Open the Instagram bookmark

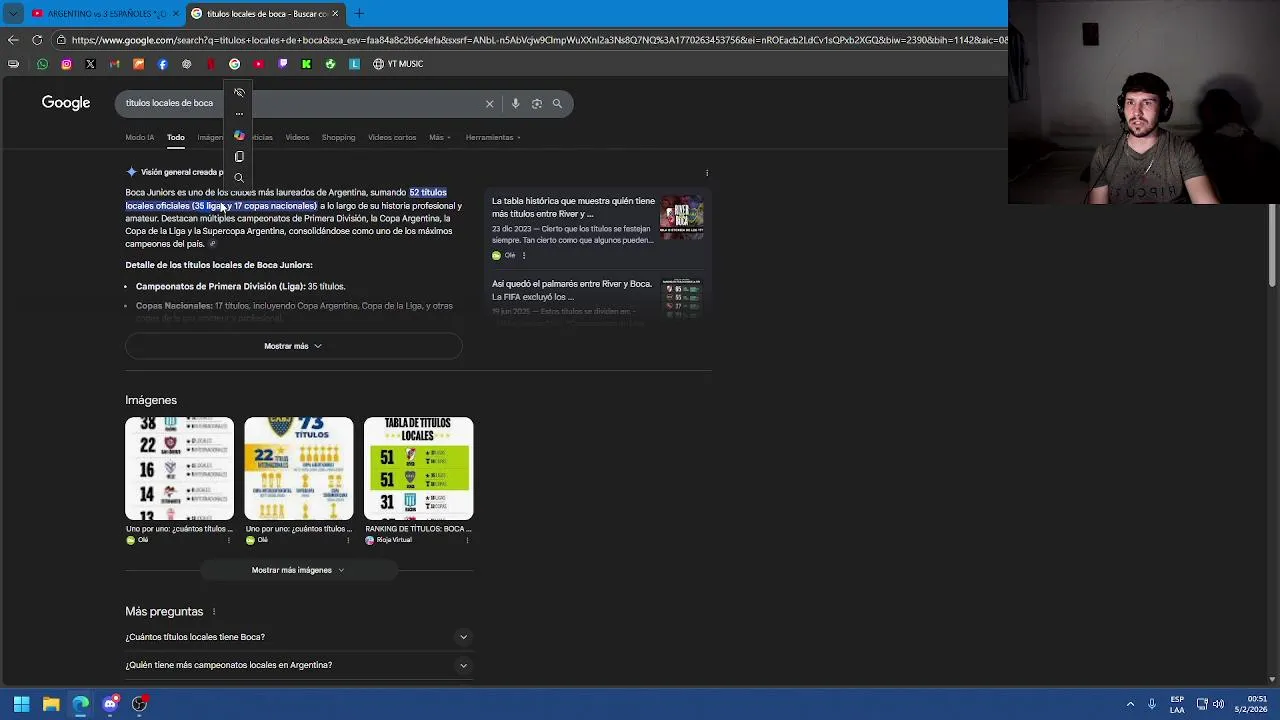pos(66,64)
